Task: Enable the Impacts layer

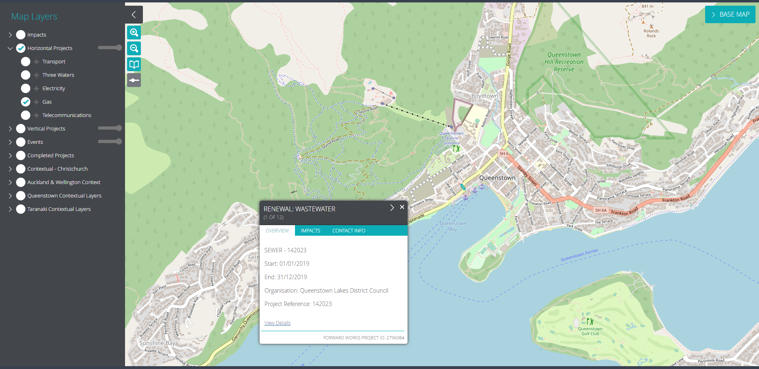Action: [x=20, y=35]
